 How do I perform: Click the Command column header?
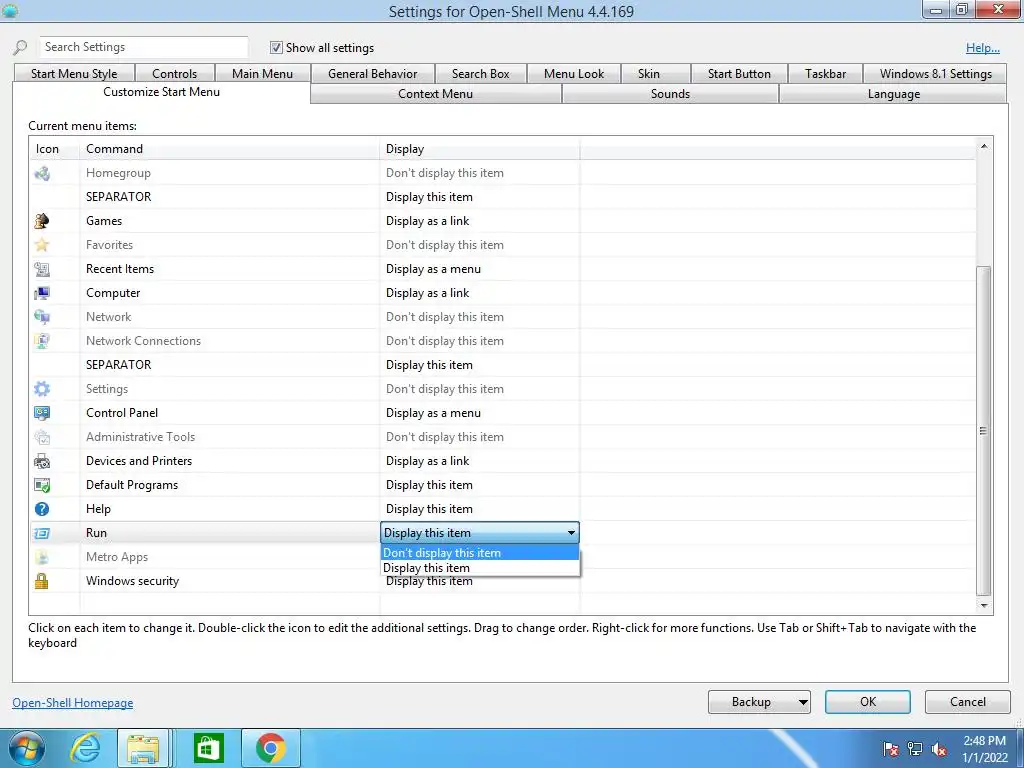coord(229,149)
